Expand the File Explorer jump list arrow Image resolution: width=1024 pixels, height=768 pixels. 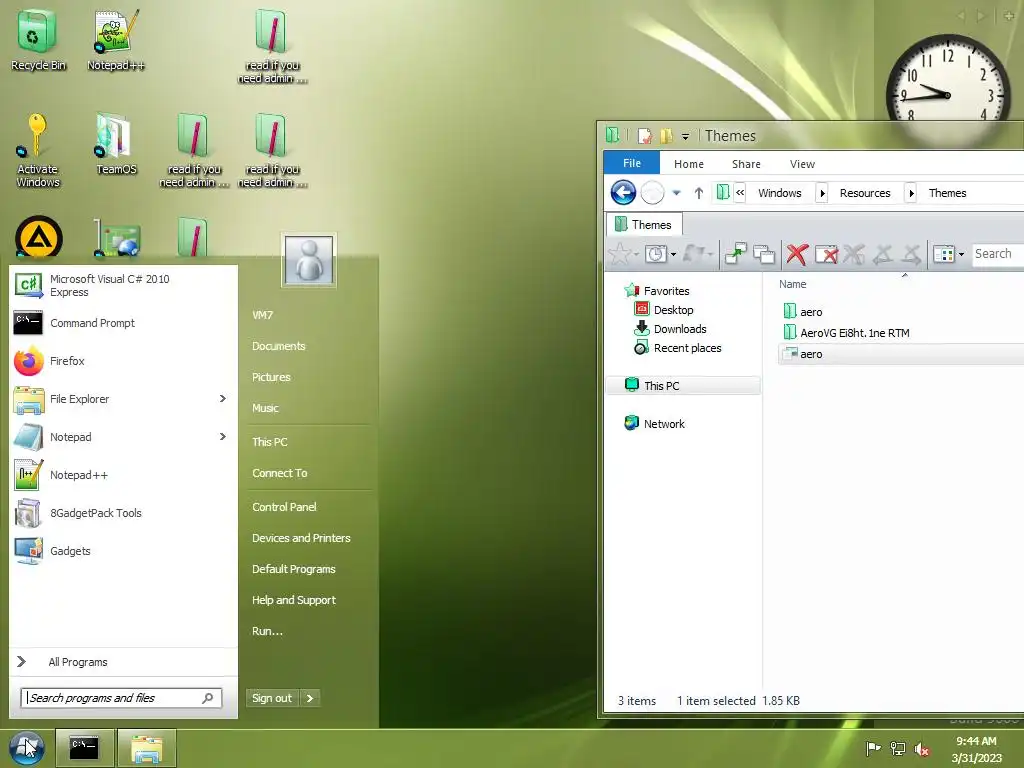coord(223,398)
